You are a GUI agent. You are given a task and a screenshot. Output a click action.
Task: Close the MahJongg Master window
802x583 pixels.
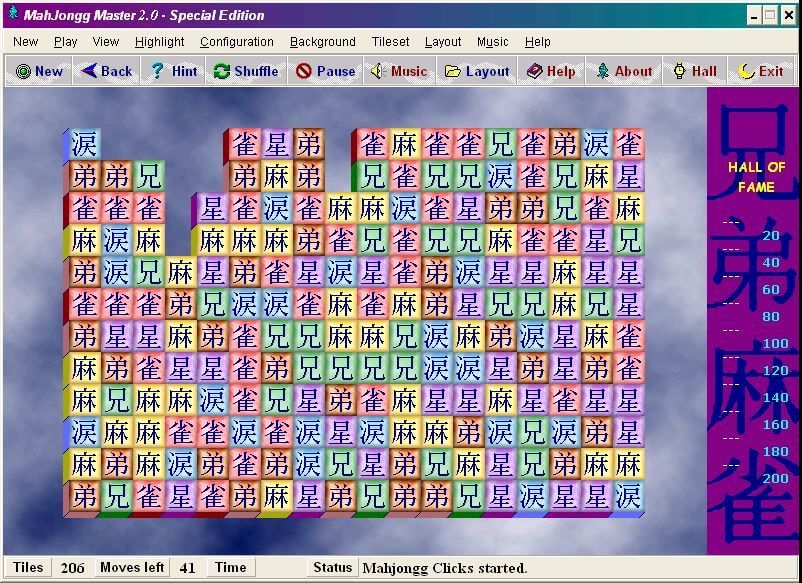click(x=788, y=16)
